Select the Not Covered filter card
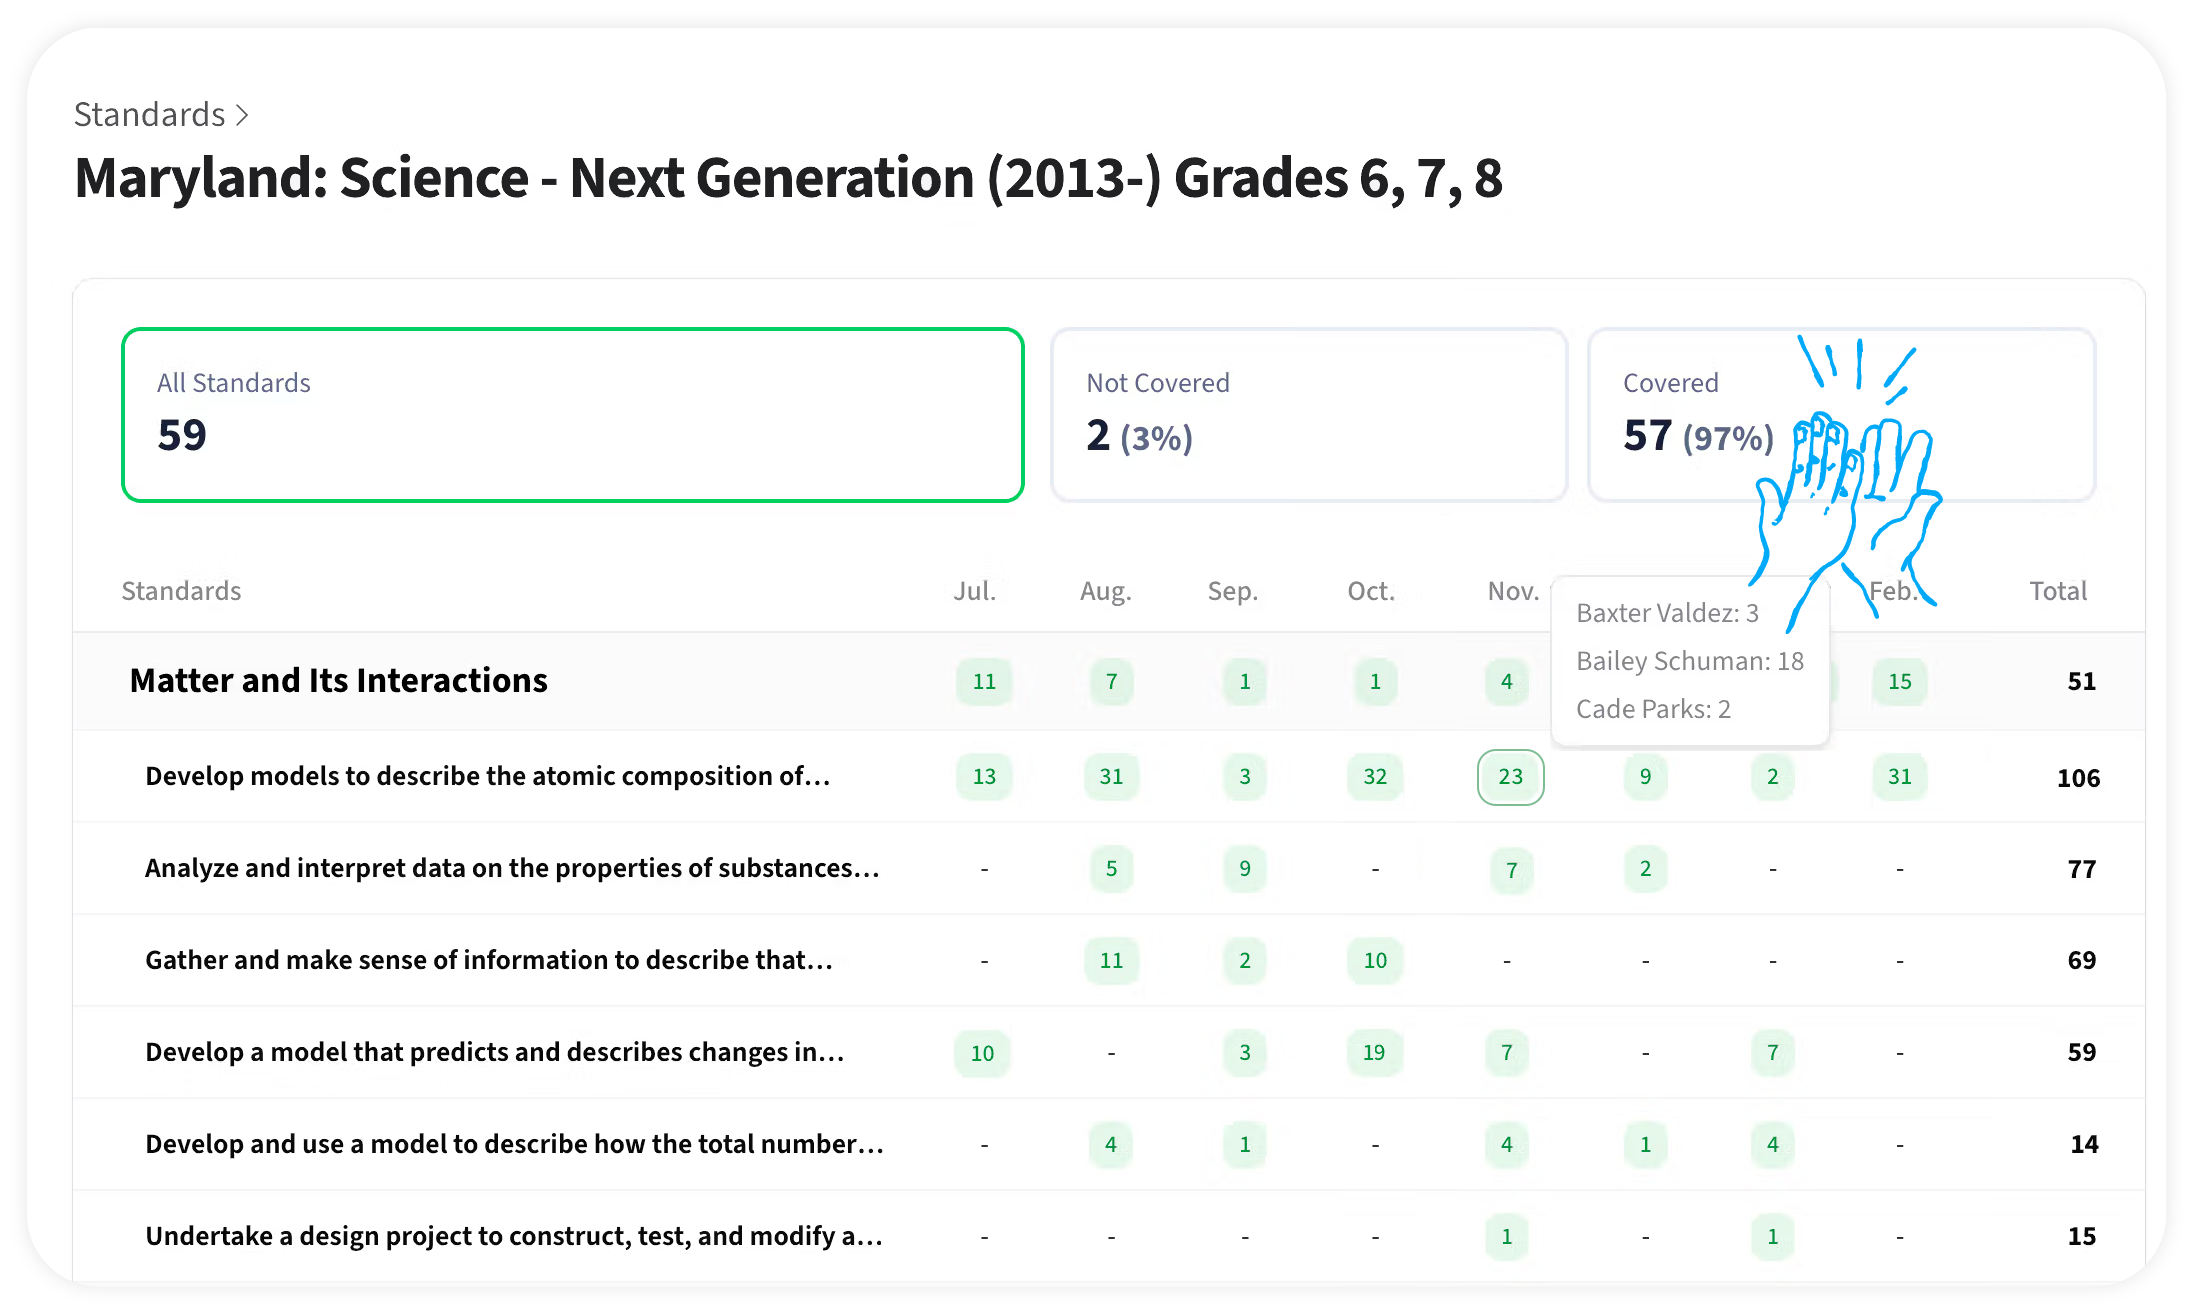The width and height of the screenshot is (2194, 1314). (x=1308, y=414)
